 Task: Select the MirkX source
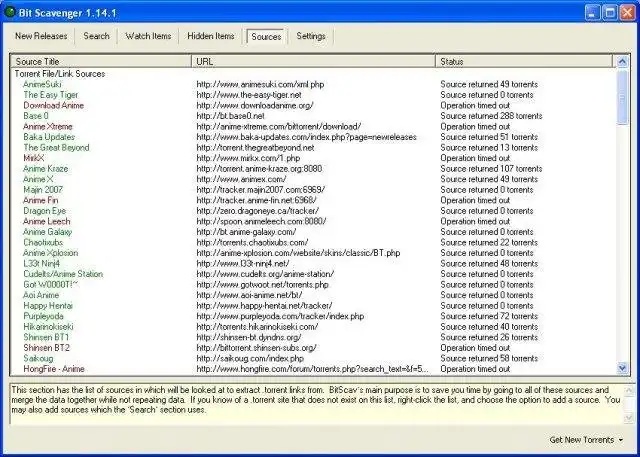point(34,158)
